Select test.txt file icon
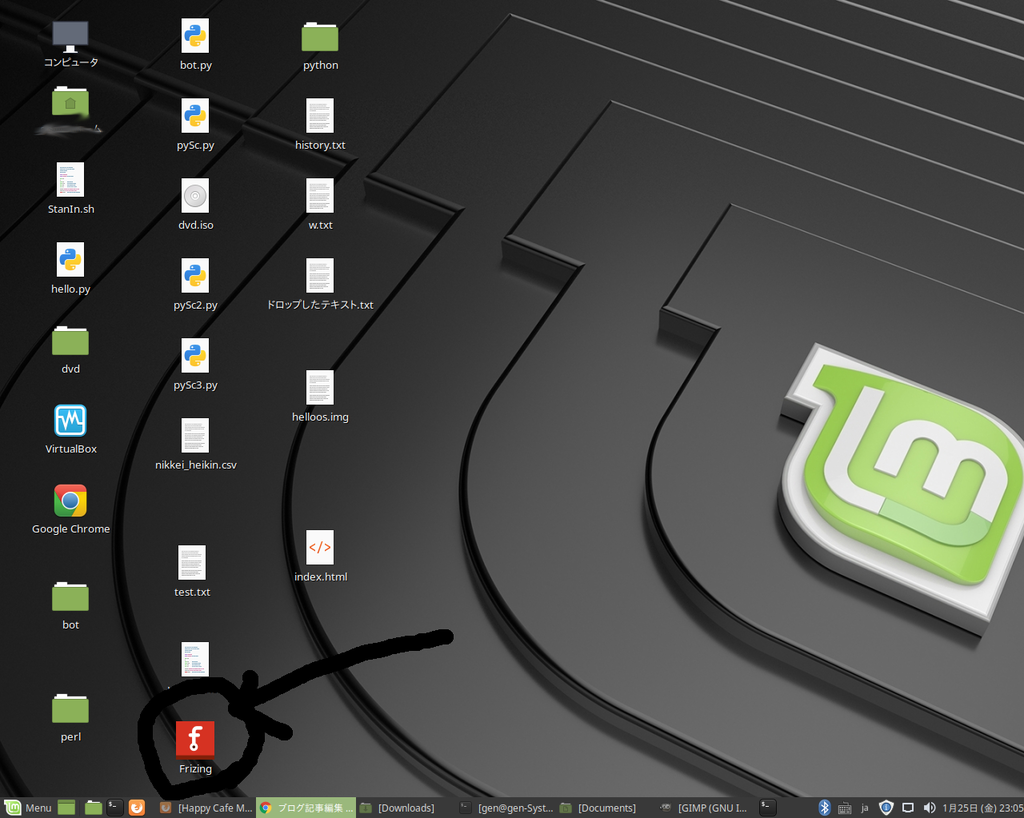 tap(192, 563)
